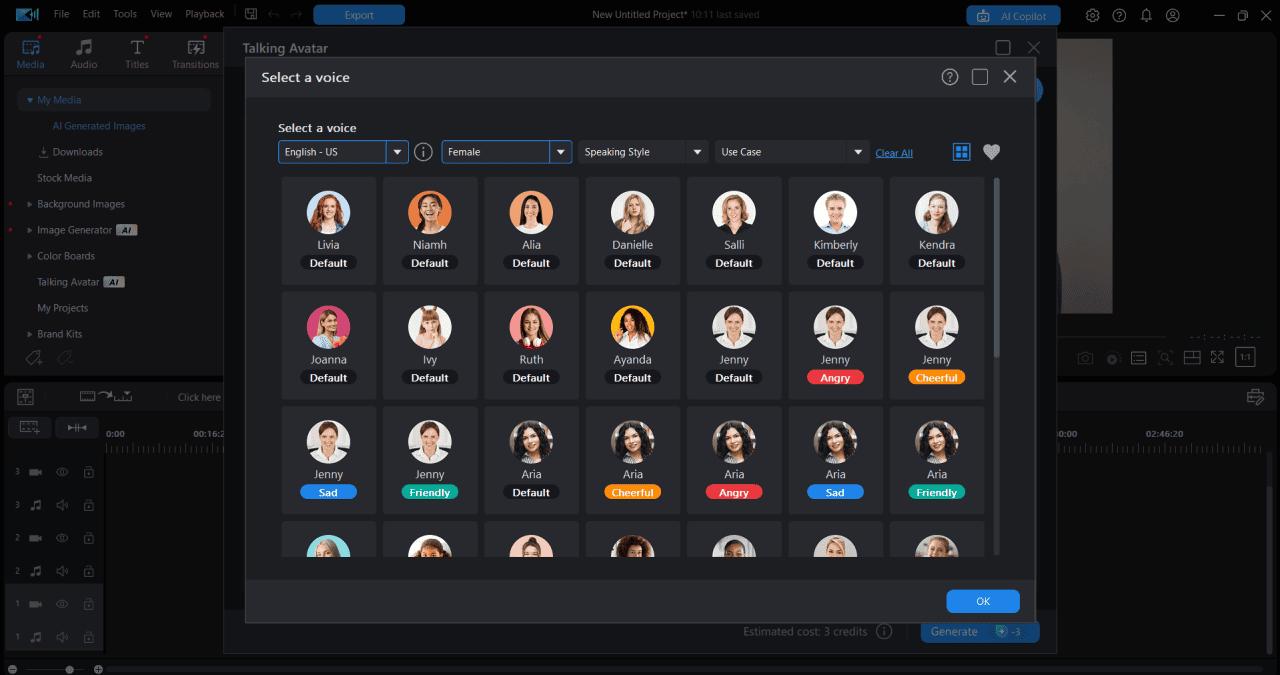Open the File menu
Image resolution: width=1280 pixels, height=675 pixels.
pos(62,14)
